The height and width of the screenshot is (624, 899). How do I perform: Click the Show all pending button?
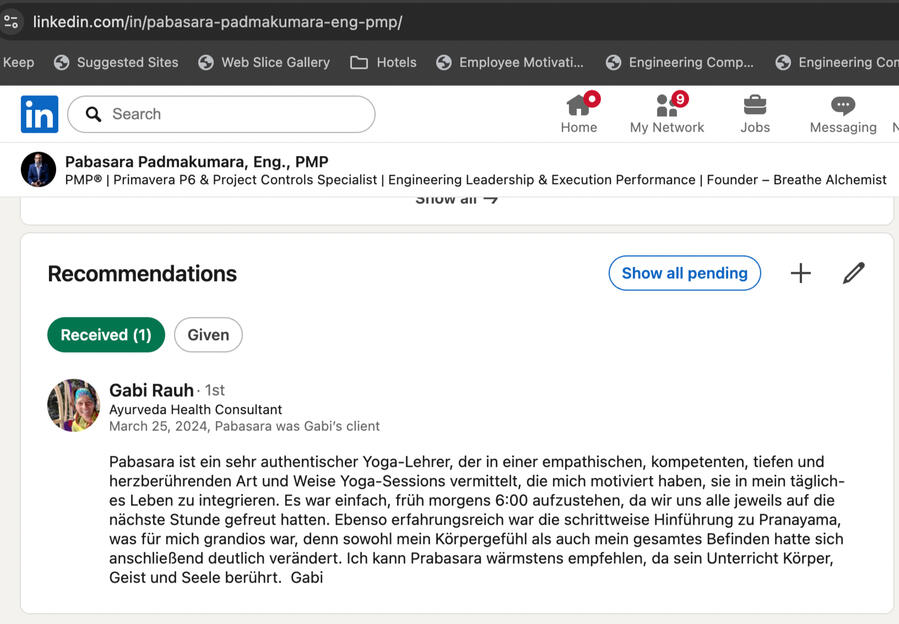coord(684,273)
